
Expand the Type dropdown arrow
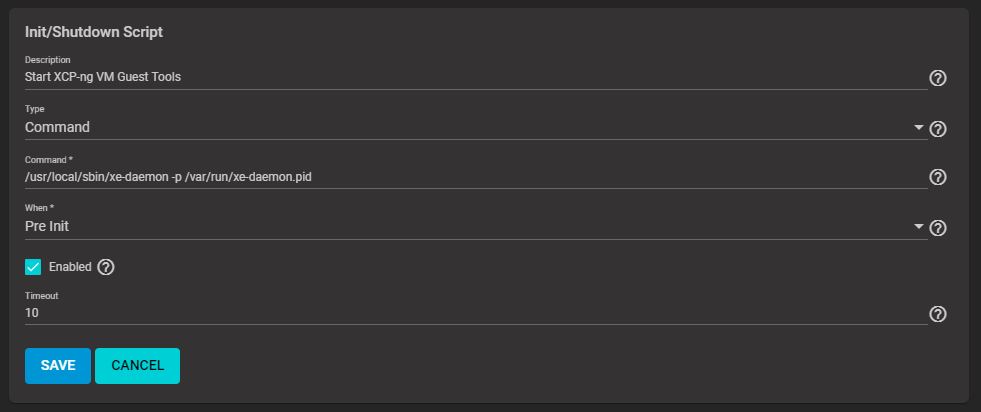click(x=918, y=128)
